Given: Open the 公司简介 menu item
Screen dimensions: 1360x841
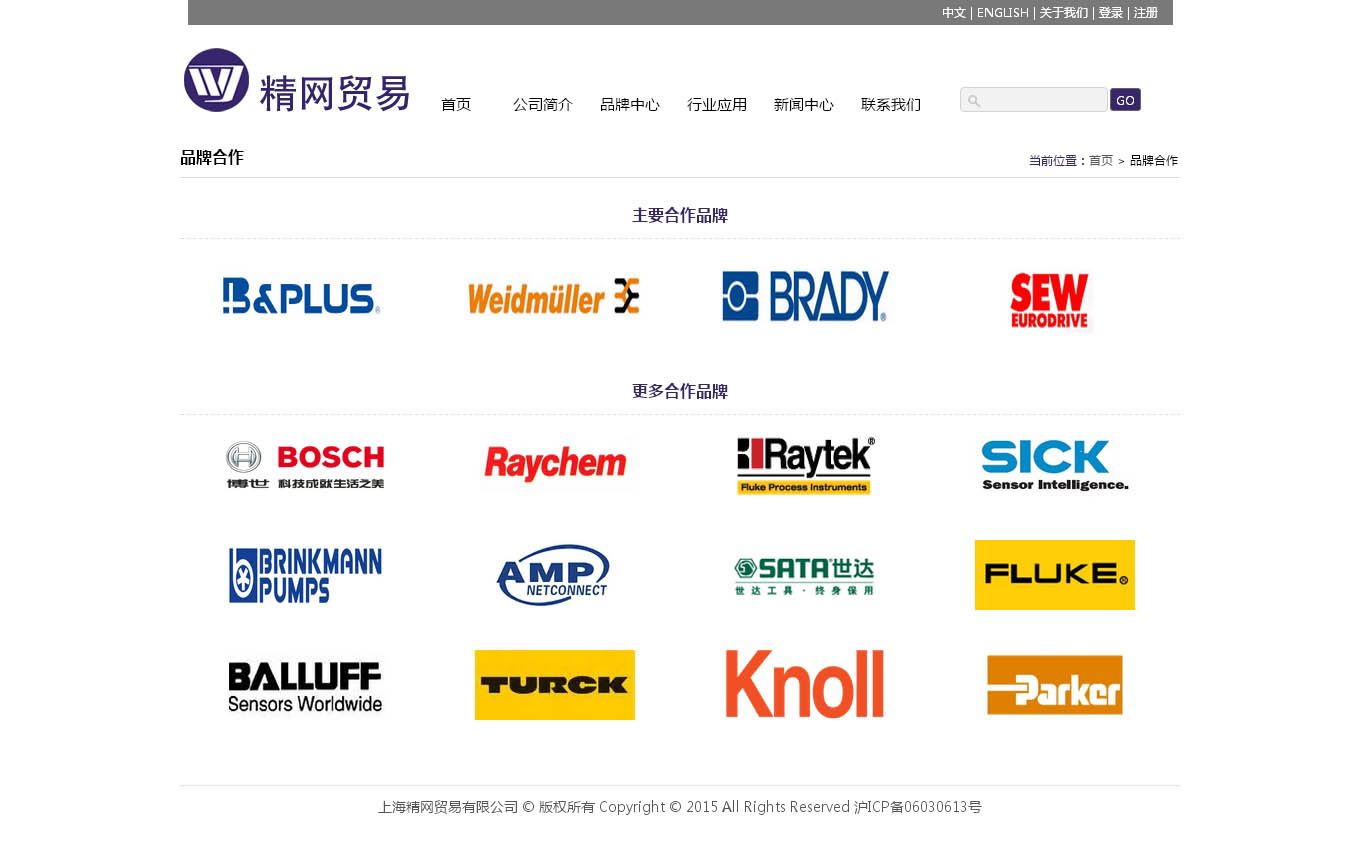Looking at the screenshot, I should tap(543, 104).
